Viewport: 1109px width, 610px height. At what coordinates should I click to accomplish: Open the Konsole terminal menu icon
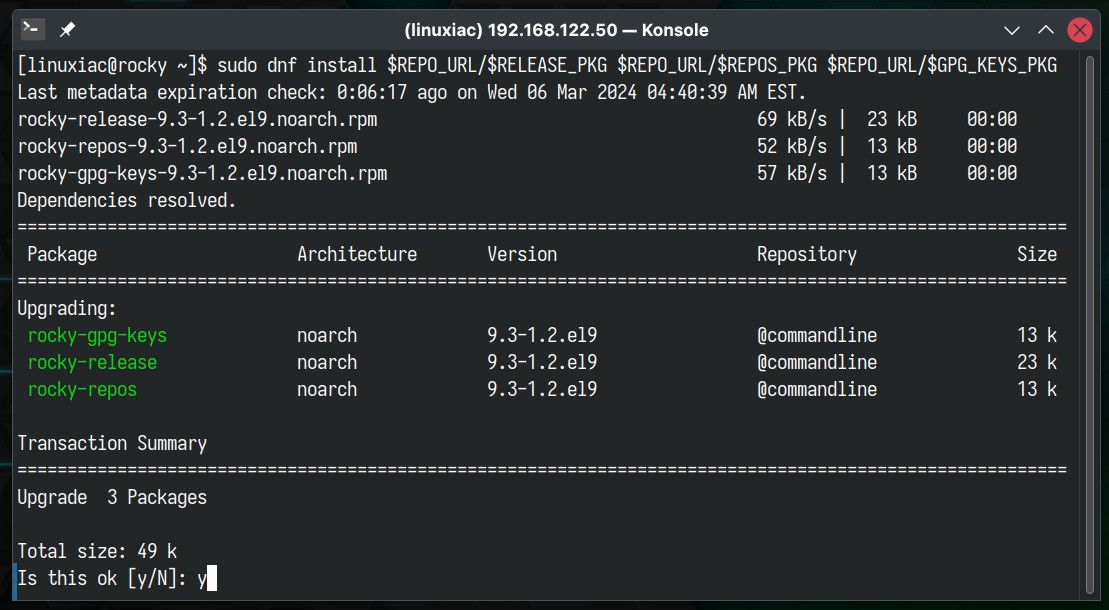coord(33,29)
